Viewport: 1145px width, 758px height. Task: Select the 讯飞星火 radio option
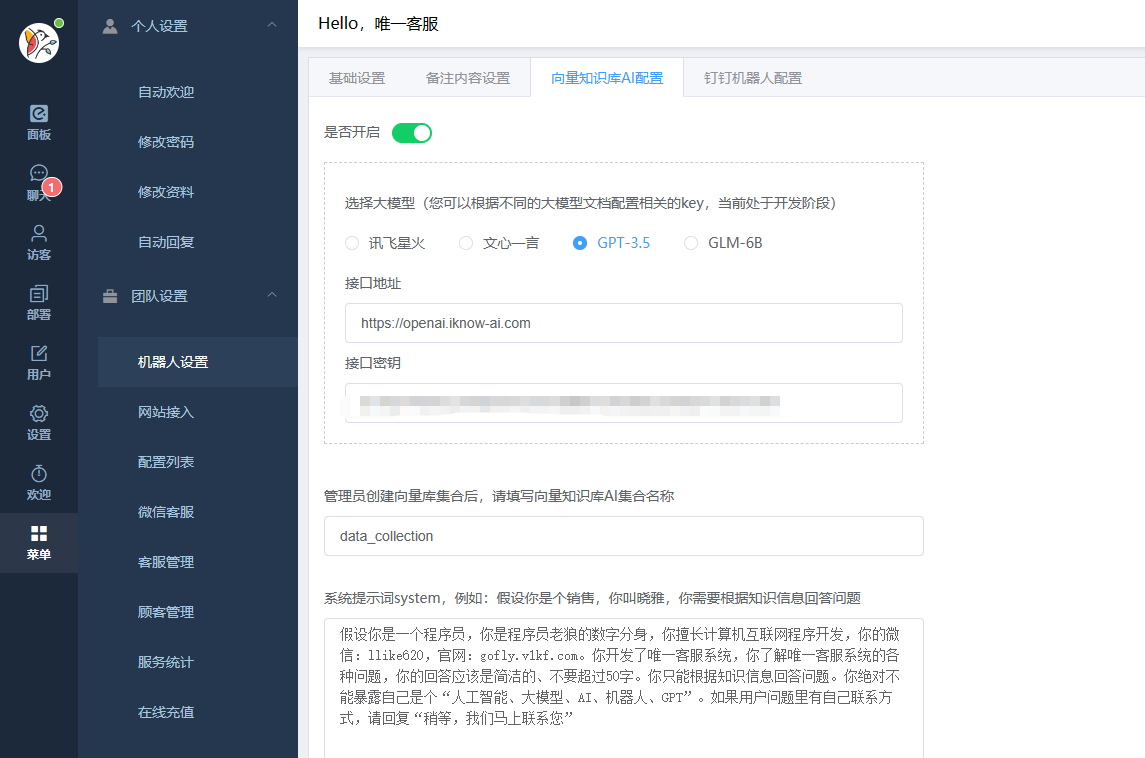tap(352, 243)
